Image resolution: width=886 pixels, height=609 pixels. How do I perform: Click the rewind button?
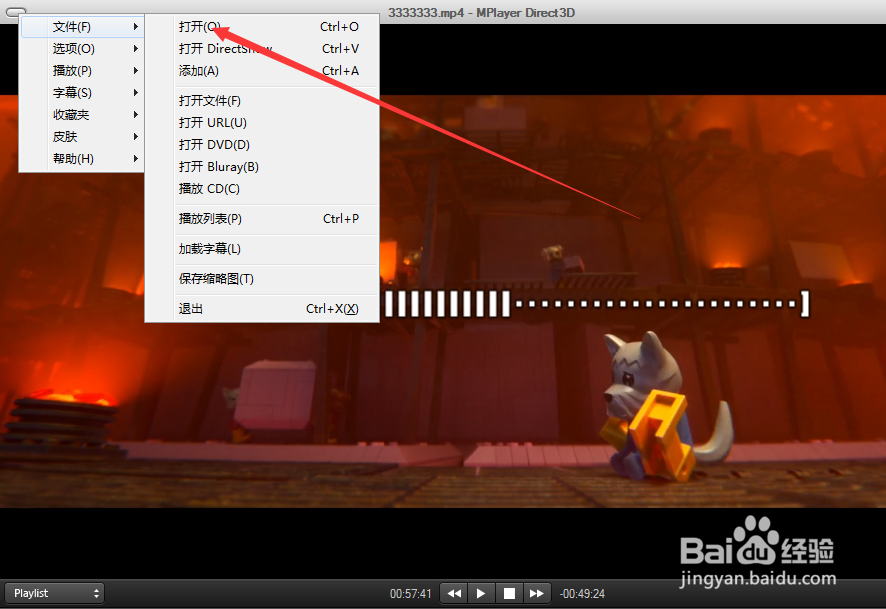[454, 593]
